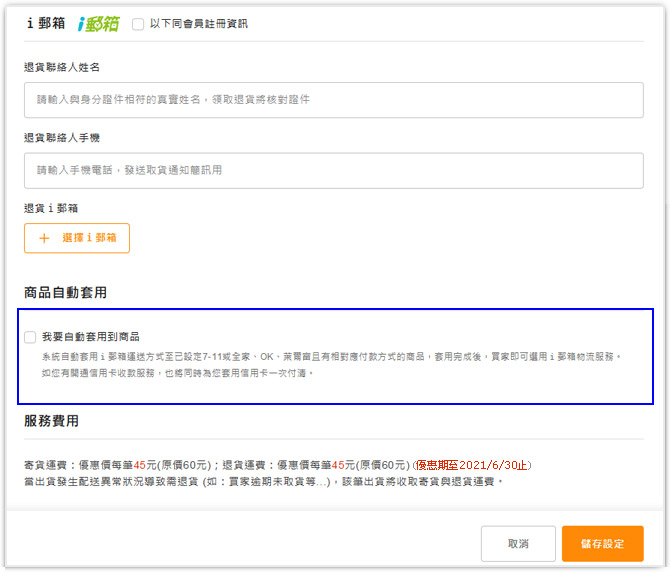Viewport: 670px width, 578px height.
Task: Focus the 退貨聯絡人姓名 name input field
Action: click(x=334, y=100)
